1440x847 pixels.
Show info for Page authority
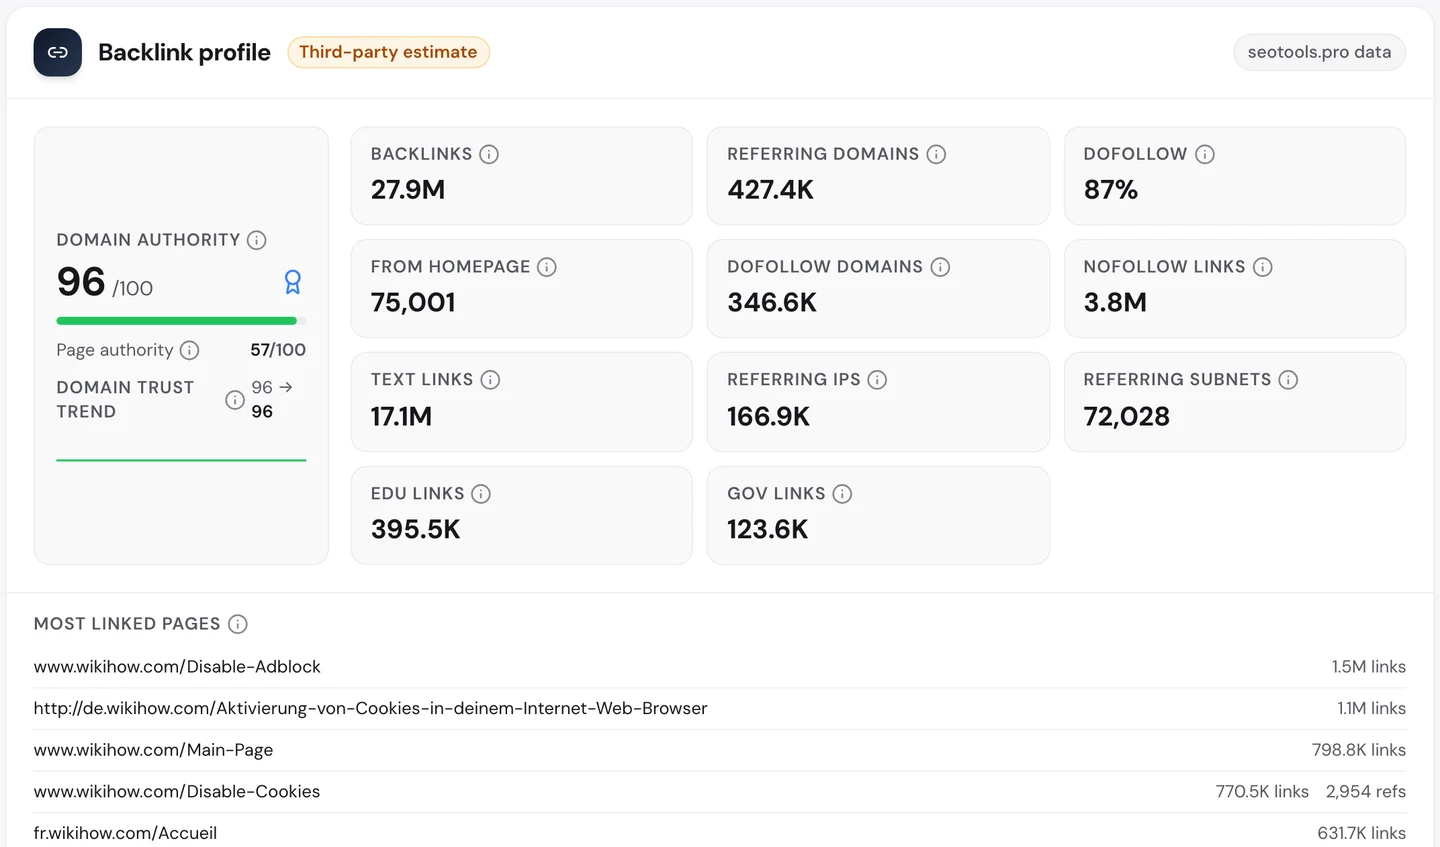[189, 350]
